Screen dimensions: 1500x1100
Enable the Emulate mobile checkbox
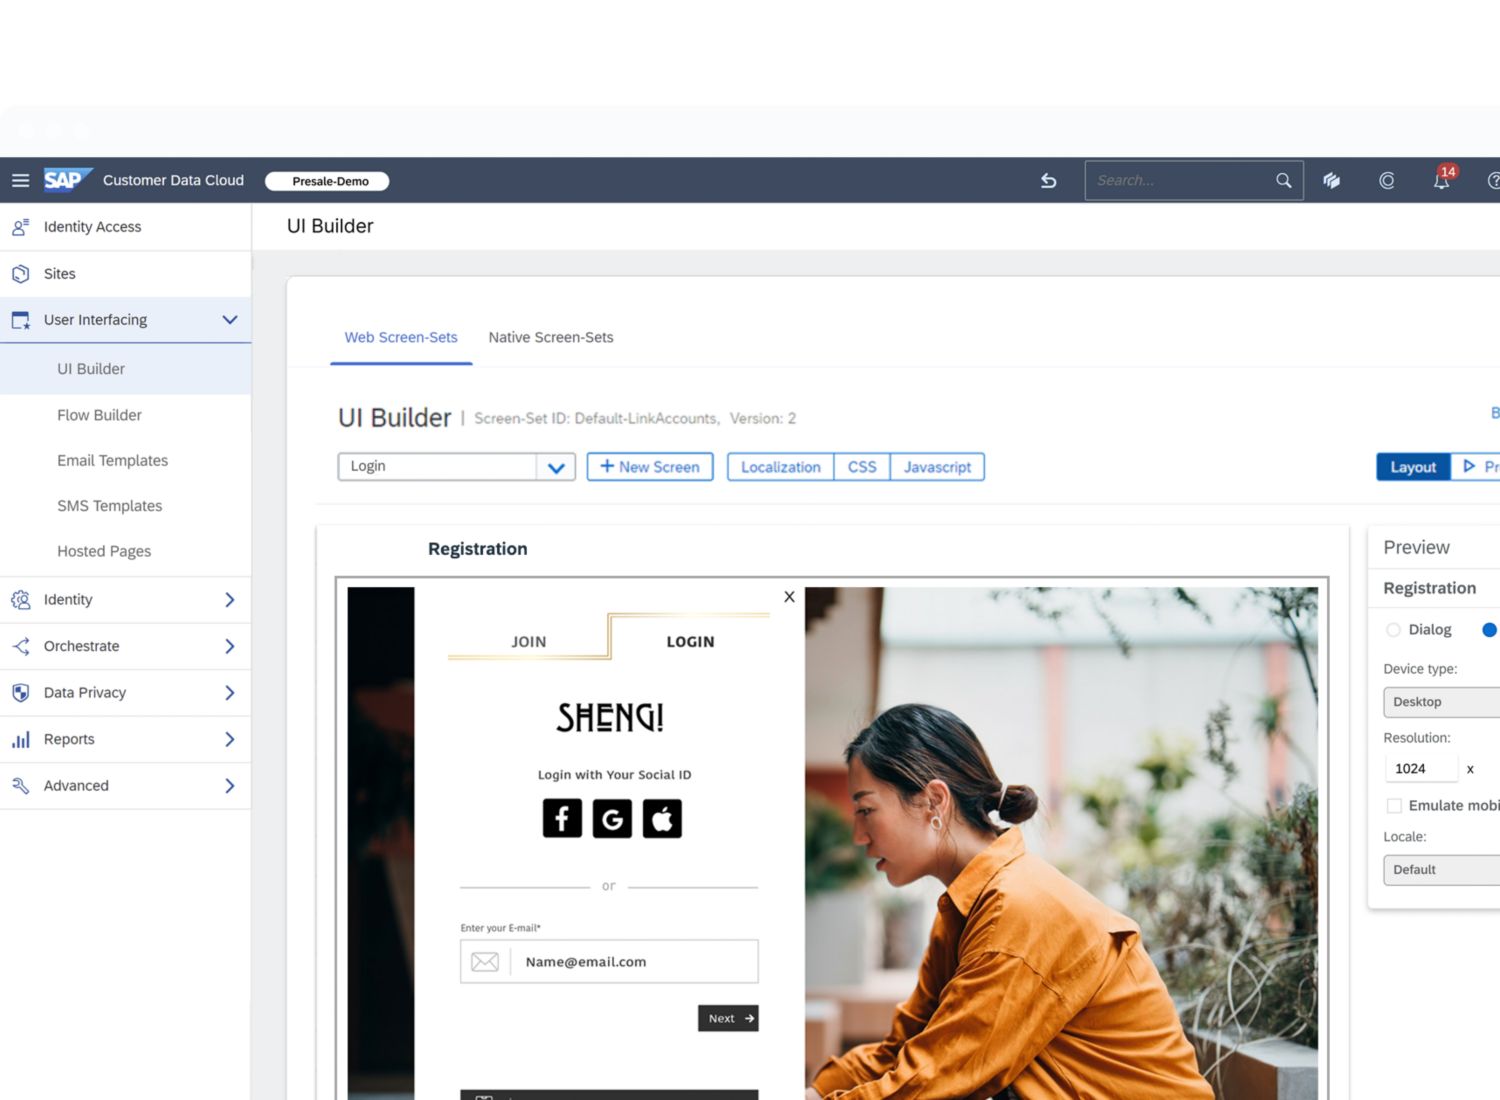pos(1394,806)
